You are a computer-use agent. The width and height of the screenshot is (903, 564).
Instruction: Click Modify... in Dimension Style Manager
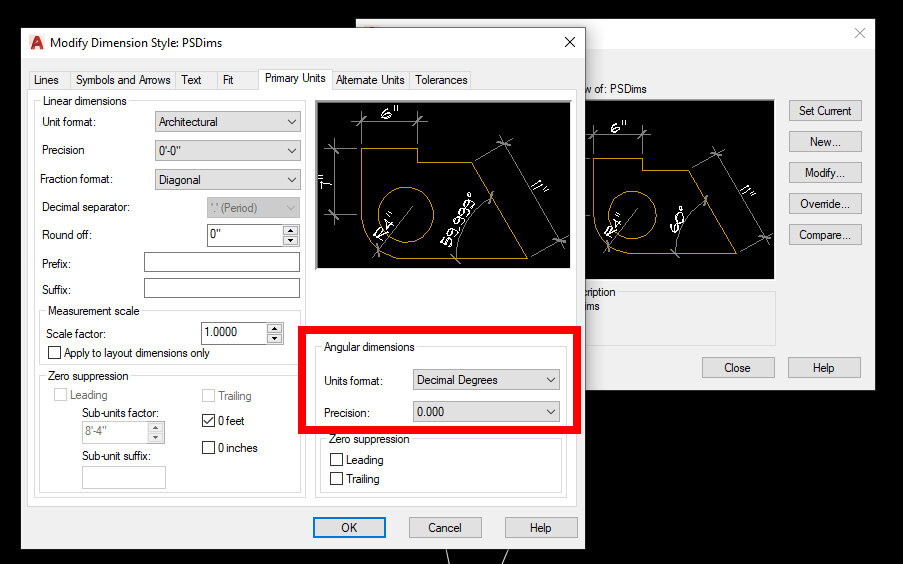(825, 173)
